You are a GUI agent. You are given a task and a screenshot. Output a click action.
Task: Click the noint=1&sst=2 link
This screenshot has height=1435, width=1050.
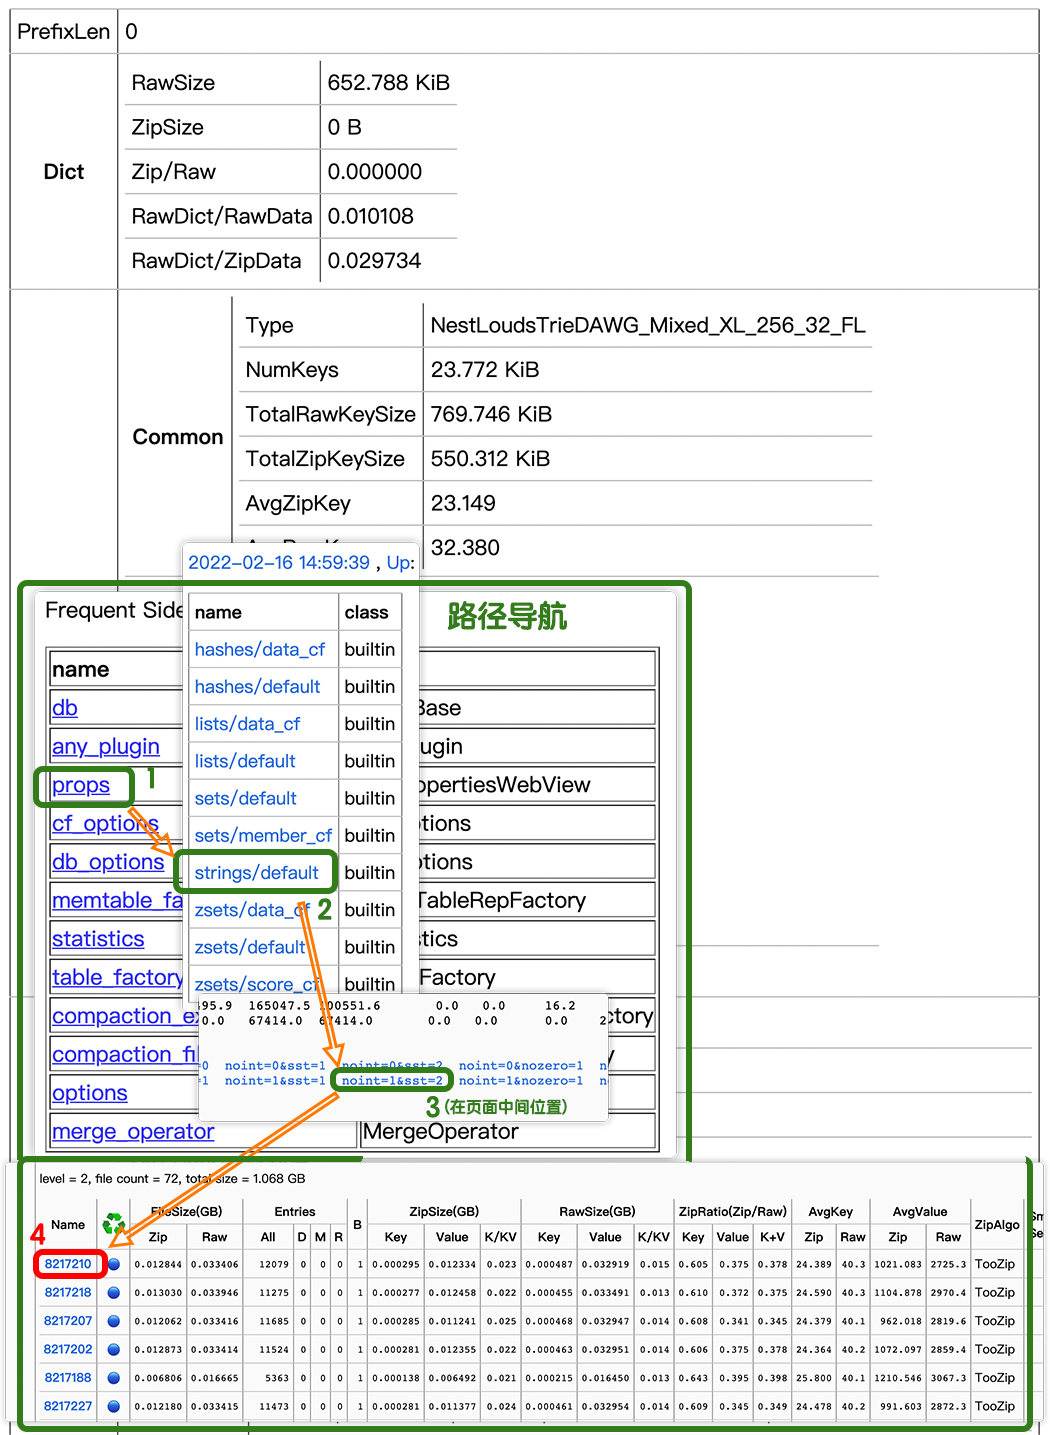pos(392,1081)
